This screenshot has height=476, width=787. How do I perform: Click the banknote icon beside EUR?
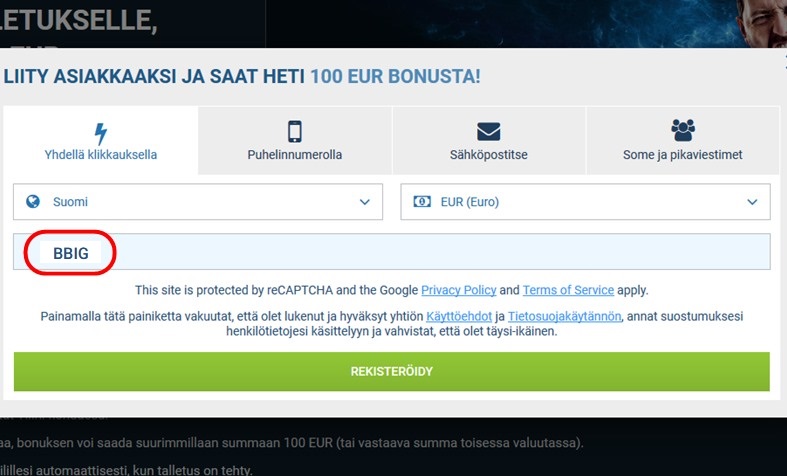tap(421, 202)
